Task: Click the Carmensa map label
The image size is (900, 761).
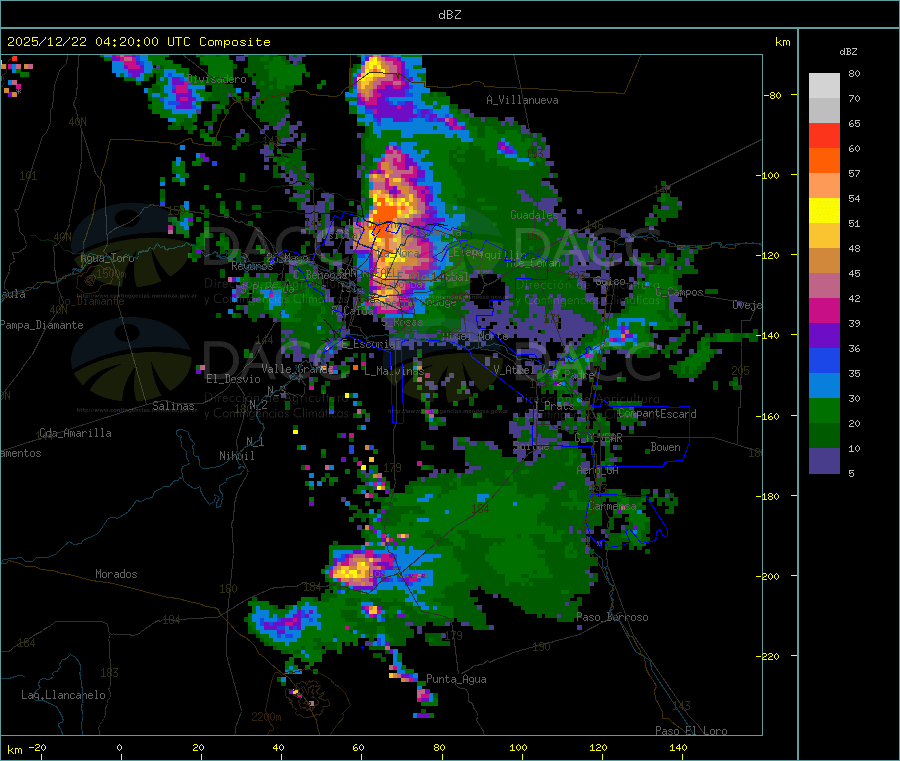Action: point(612,506)
